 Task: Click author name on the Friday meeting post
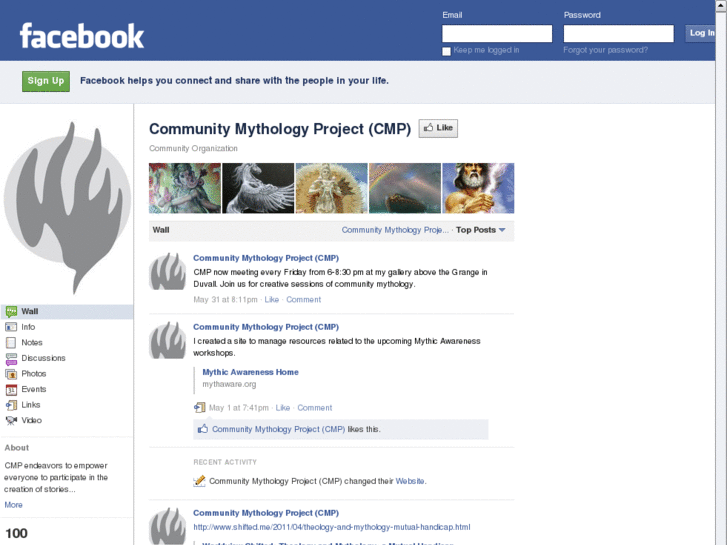pyautogui.click(x=266, y=258)
